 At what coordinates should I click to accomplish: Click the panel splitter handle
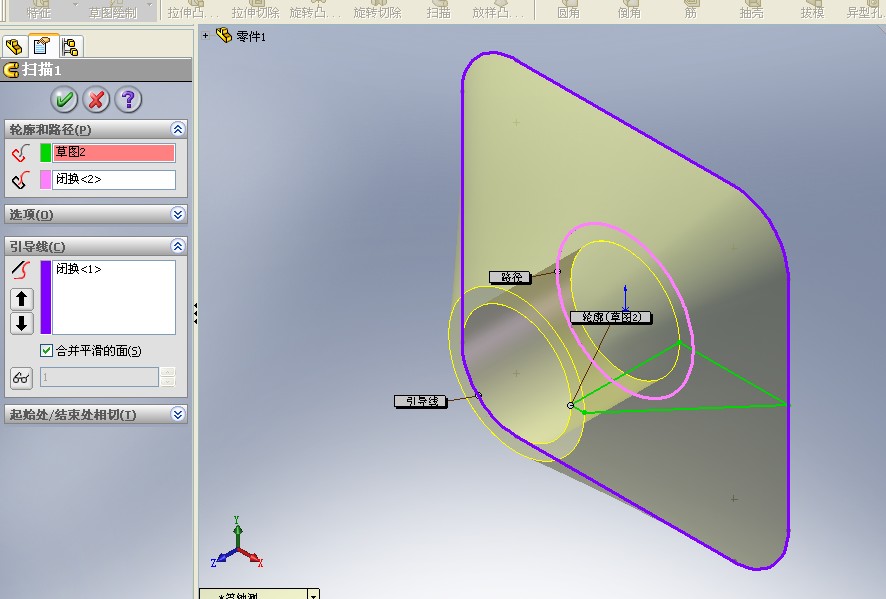[x=196, y=313]
